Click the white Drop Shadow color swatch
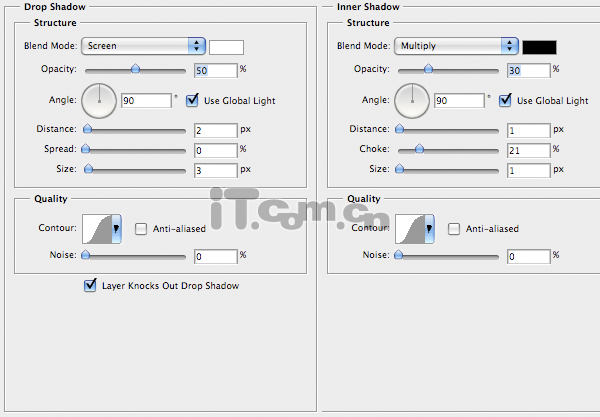 tap(226, 46)
